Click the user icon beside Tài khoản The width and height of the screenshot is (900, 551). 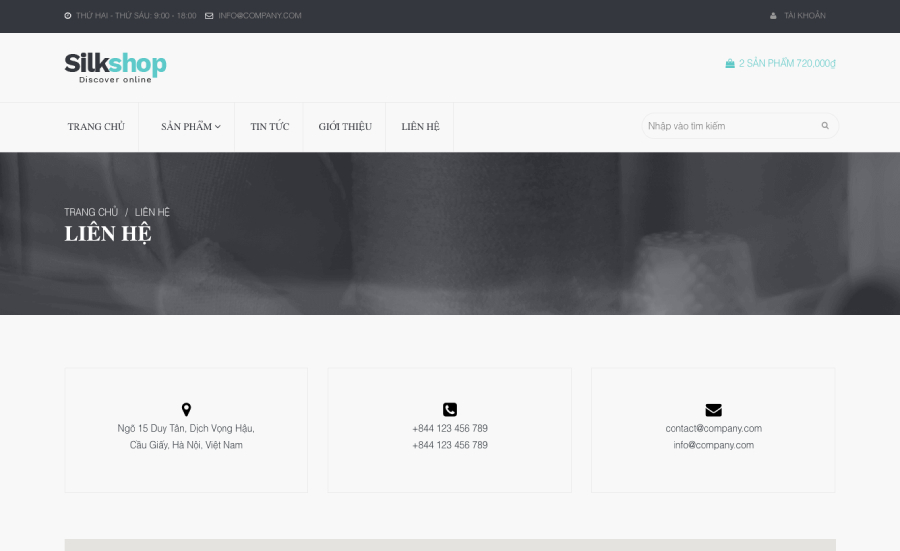pyautogui.click(x=773, y=16)
